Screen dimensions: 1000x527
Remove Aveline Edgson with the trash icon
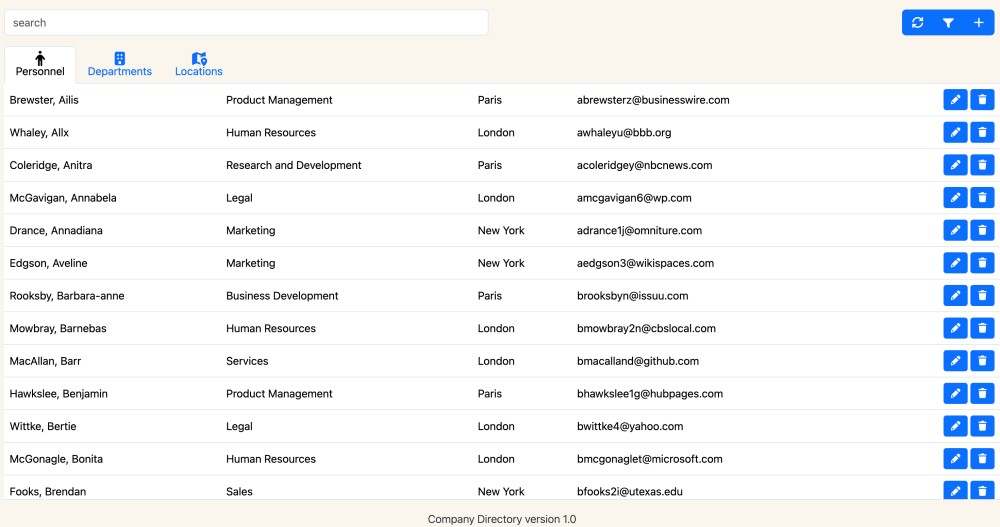click(982, 263)
